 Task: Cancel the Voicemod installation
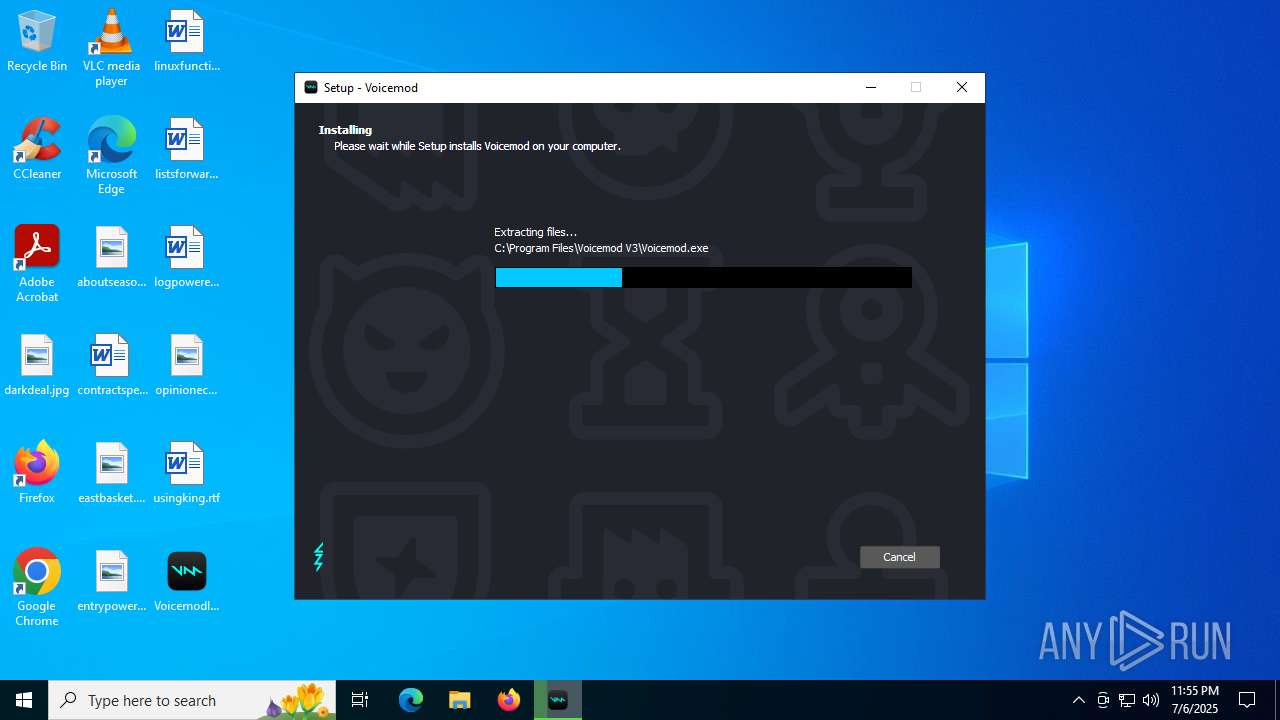899,557
